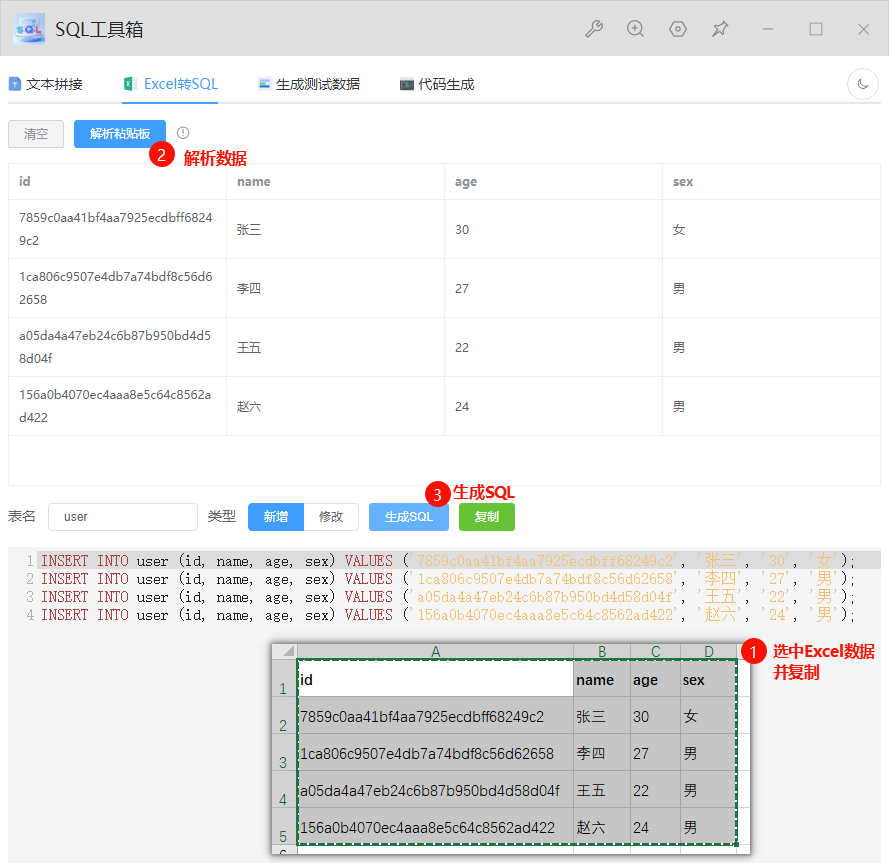
Task: Click the table cell 赵六
Action: [x=335, y=406]
